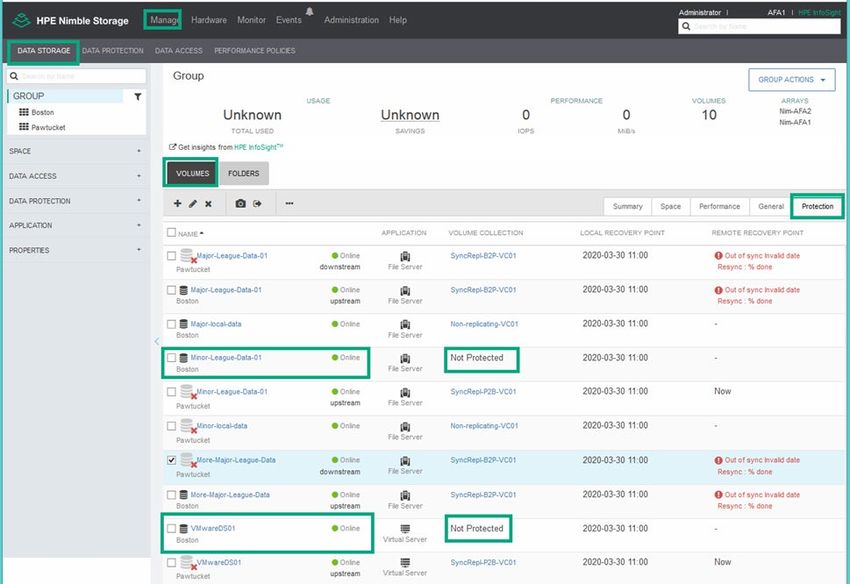Click the downstream volume icon for More-Major-League-Data Pawtucket
This screenshot has height=584, width=850.
(188, 460)
